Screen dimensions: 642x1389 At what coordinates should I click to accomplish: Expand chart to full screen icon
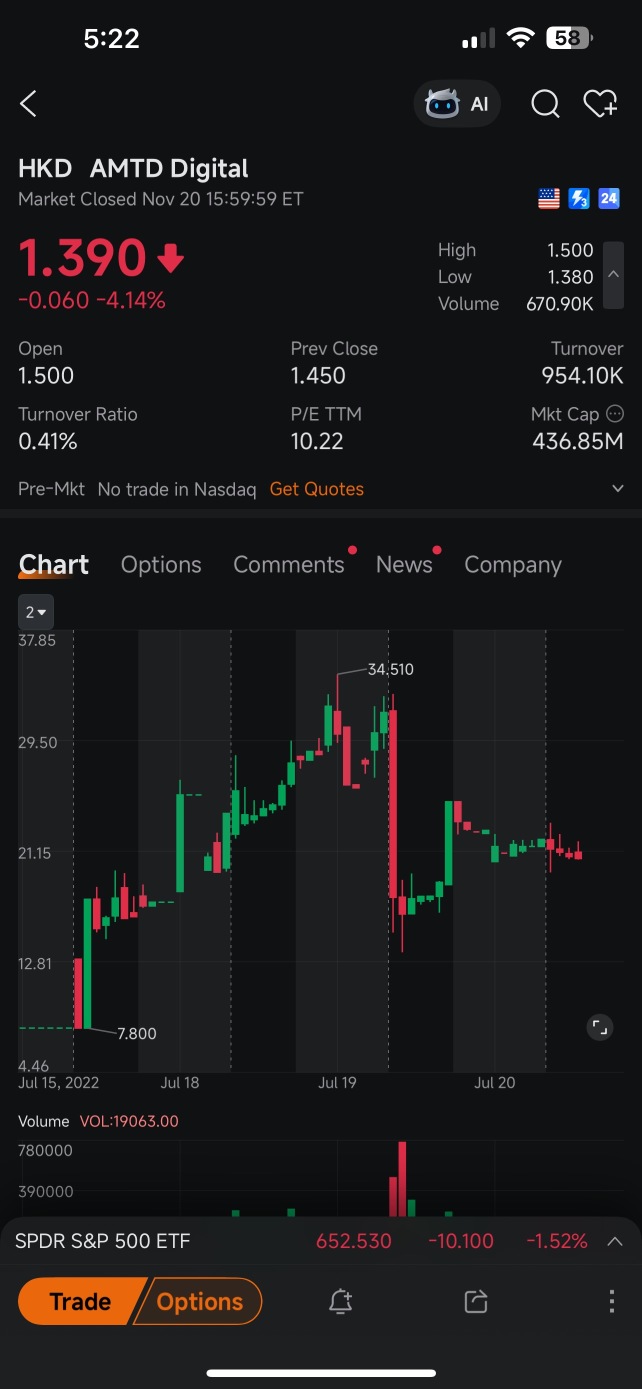pos(599,1028)
